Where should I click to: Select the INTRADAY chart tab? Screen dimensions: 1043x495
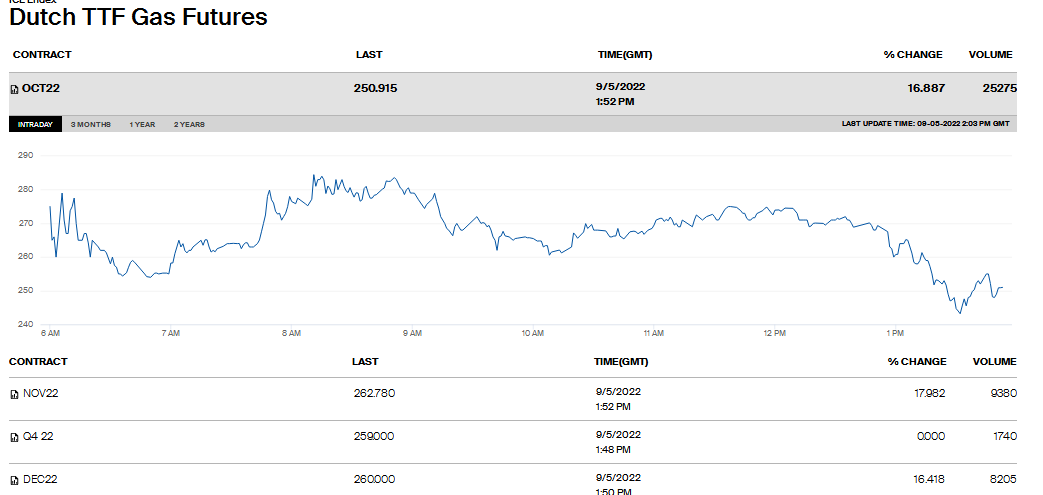[x=35, y=124]
